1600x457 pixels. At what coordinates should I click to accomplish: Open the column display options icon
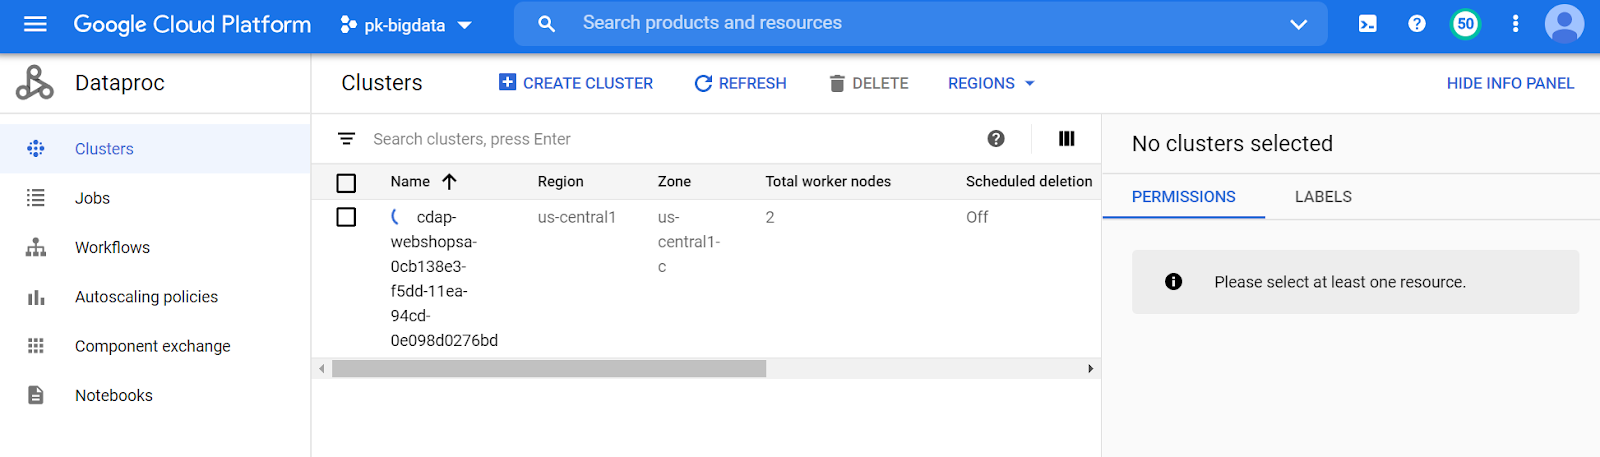pyautogui.click(x=1067, y=139)
